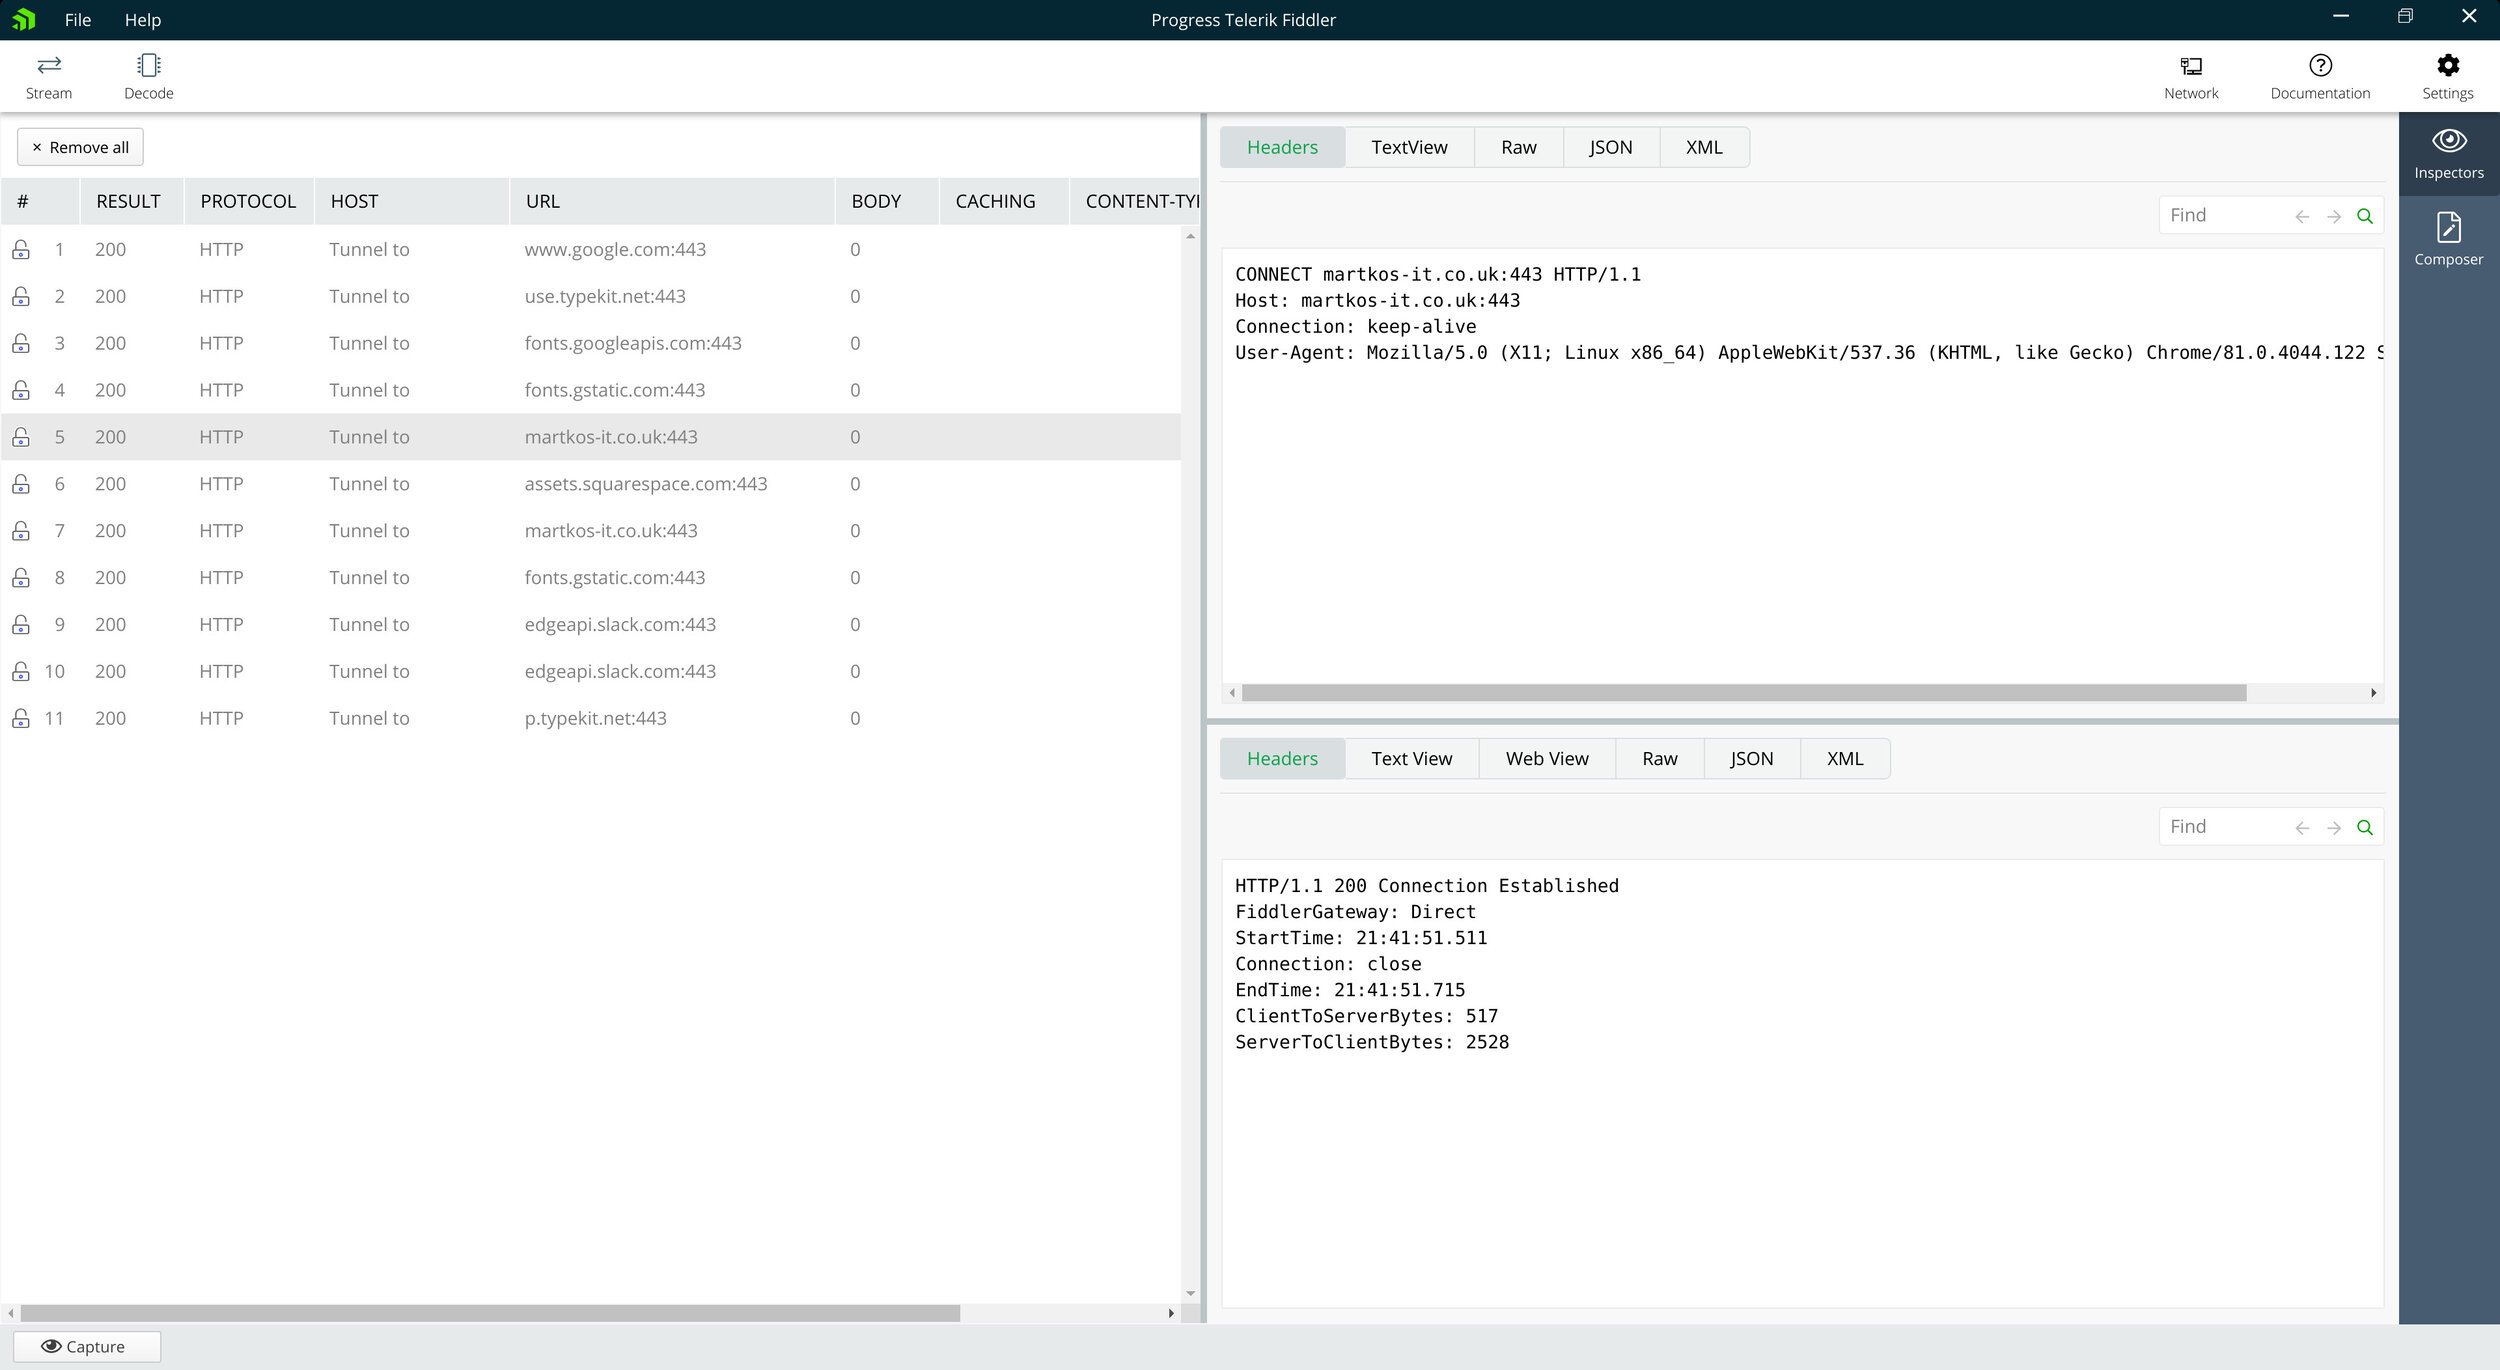The width and height of the screenshot is (2500, 1370).
Task: Click the Remove all button
Action: (x=80, y=147)
